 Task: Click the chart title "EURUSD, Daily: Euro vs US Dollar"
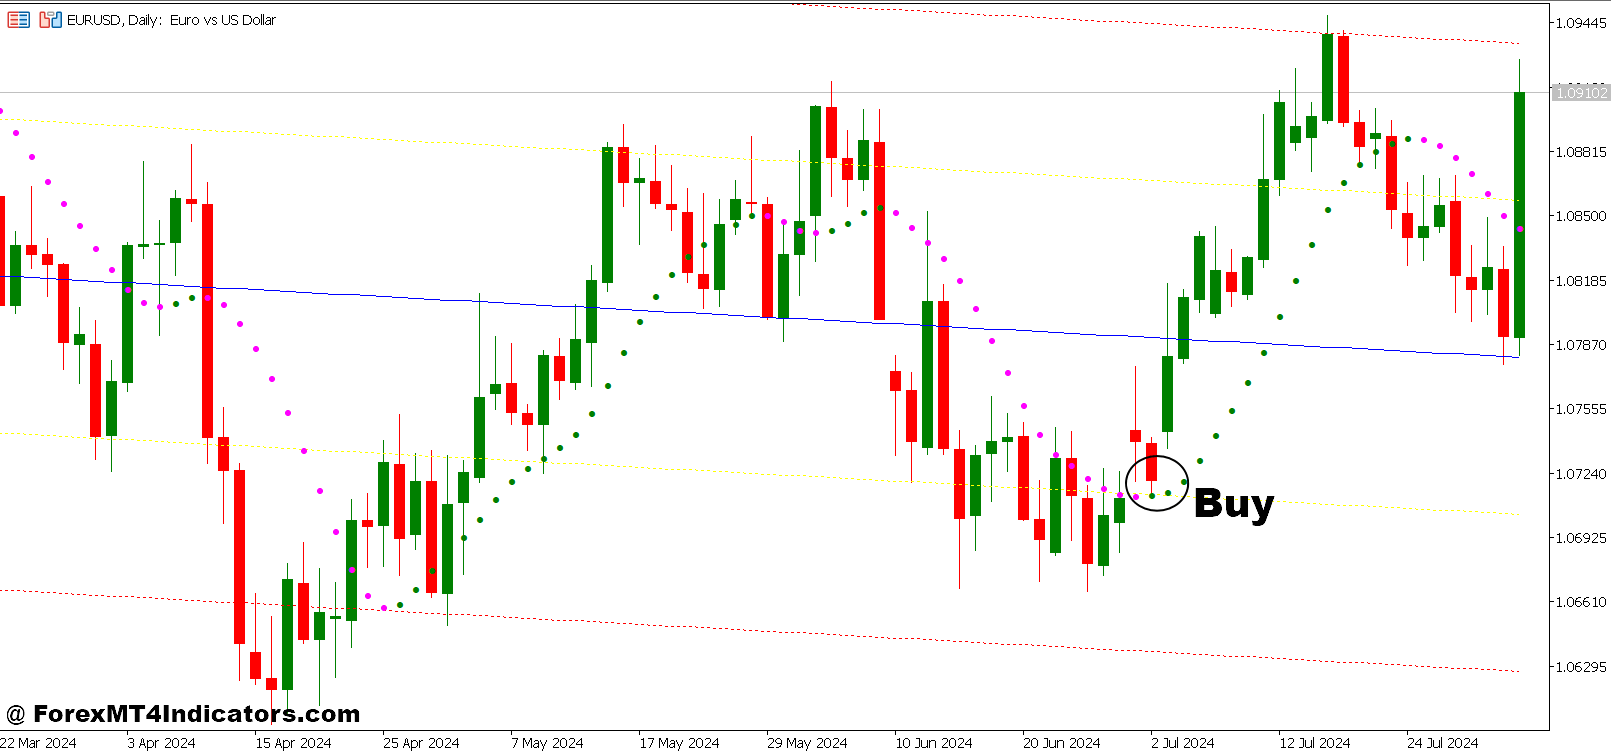point(171,20)
